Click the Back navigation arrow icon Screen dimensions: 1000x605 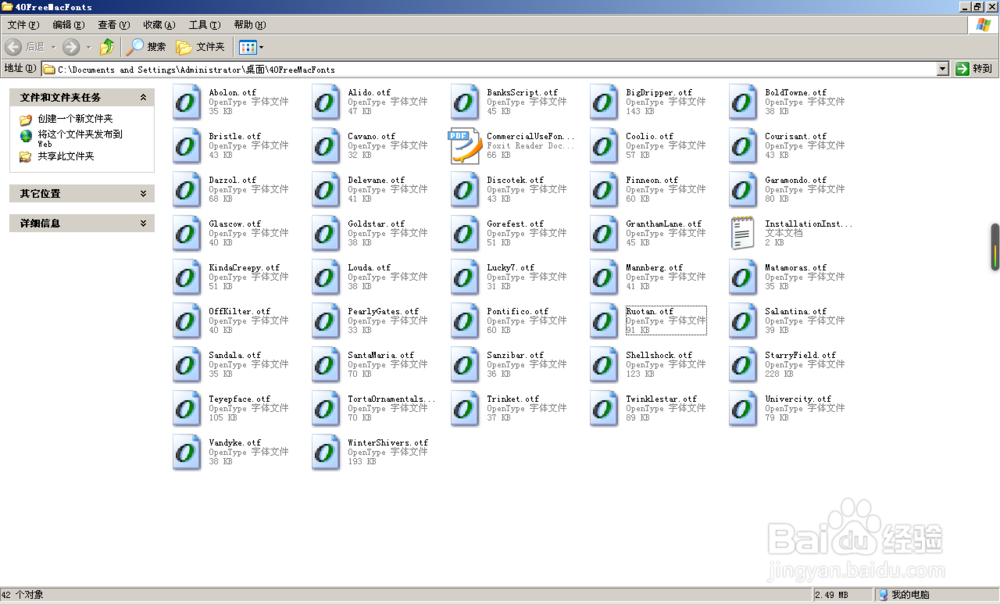pyautogui.click(x=13, y=47)
